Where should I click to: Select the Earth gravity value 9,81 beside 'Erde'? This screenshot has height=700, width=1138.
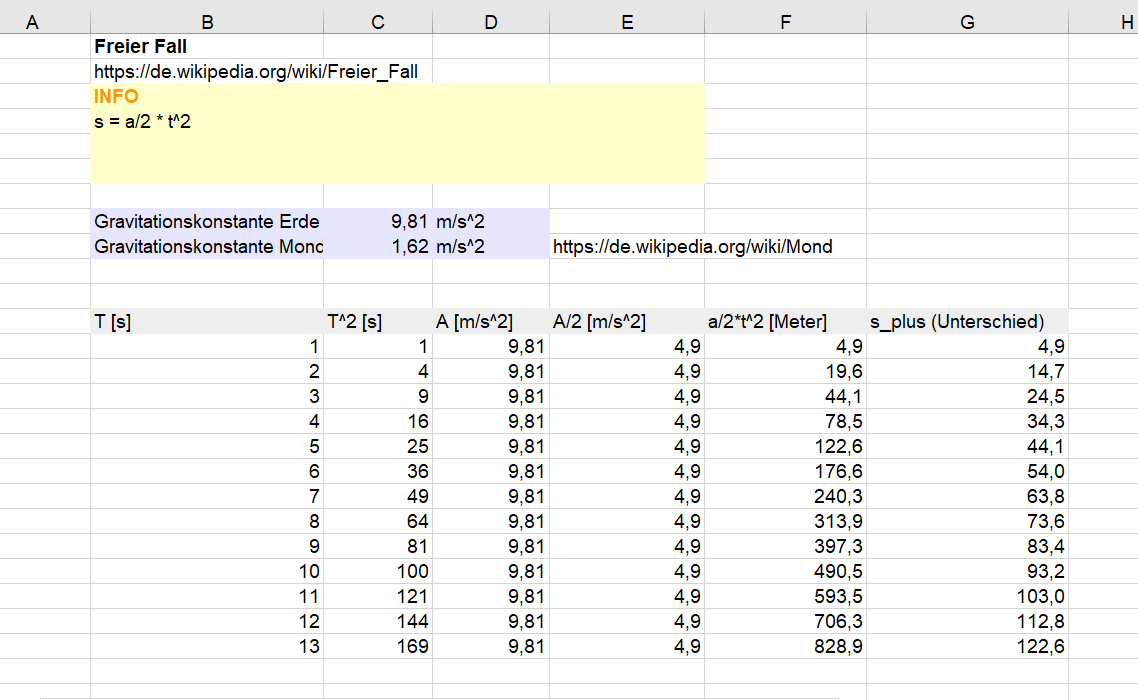377,221
